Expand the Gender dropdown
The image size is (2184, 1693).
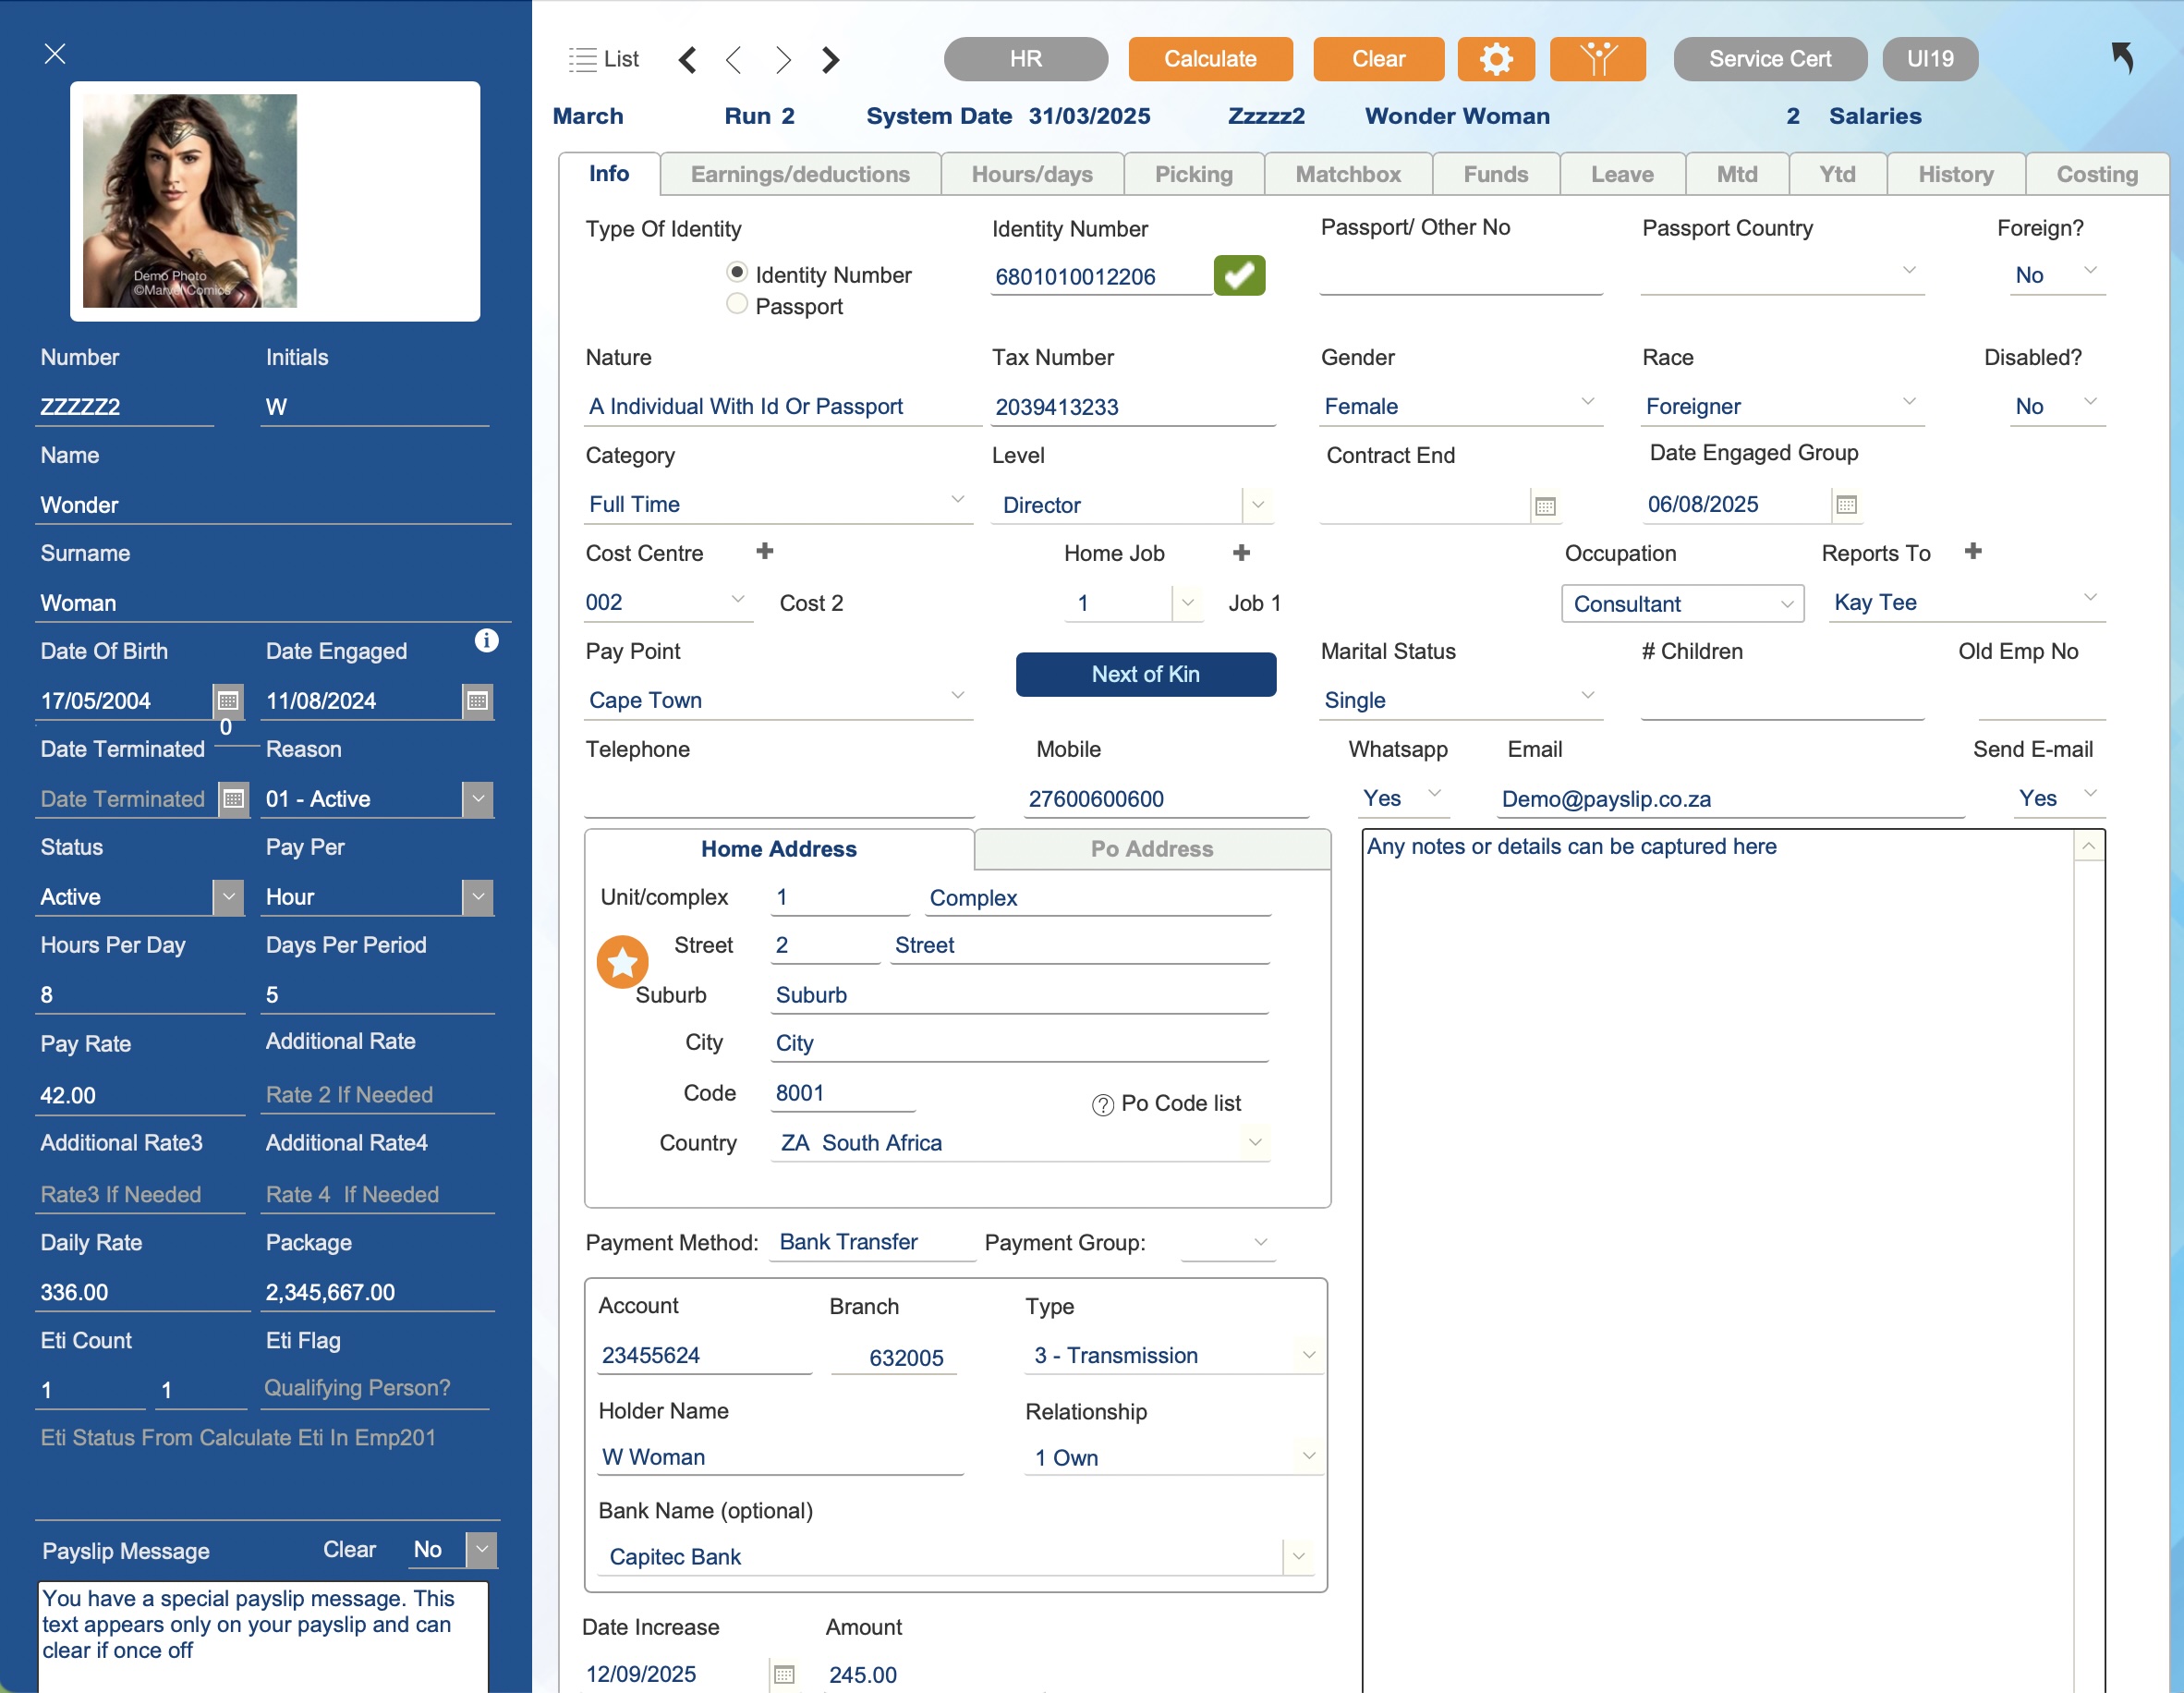click(1587, 402)
